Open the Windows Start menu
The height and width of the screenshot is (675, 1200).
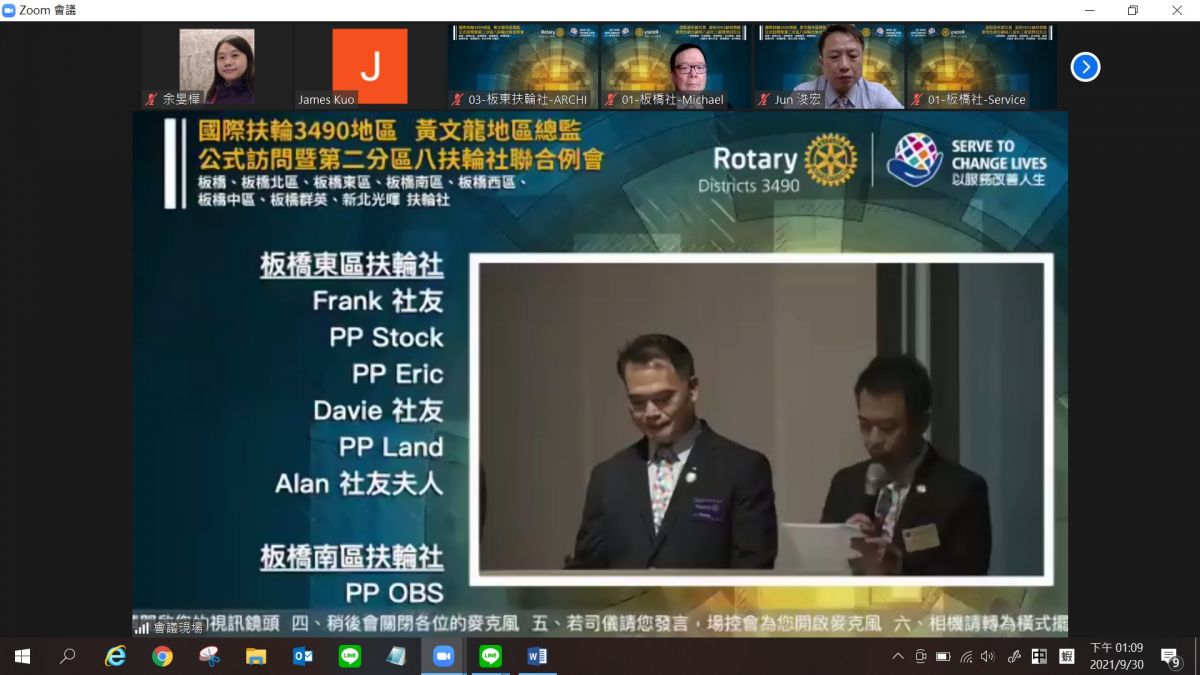coord(22,656)
